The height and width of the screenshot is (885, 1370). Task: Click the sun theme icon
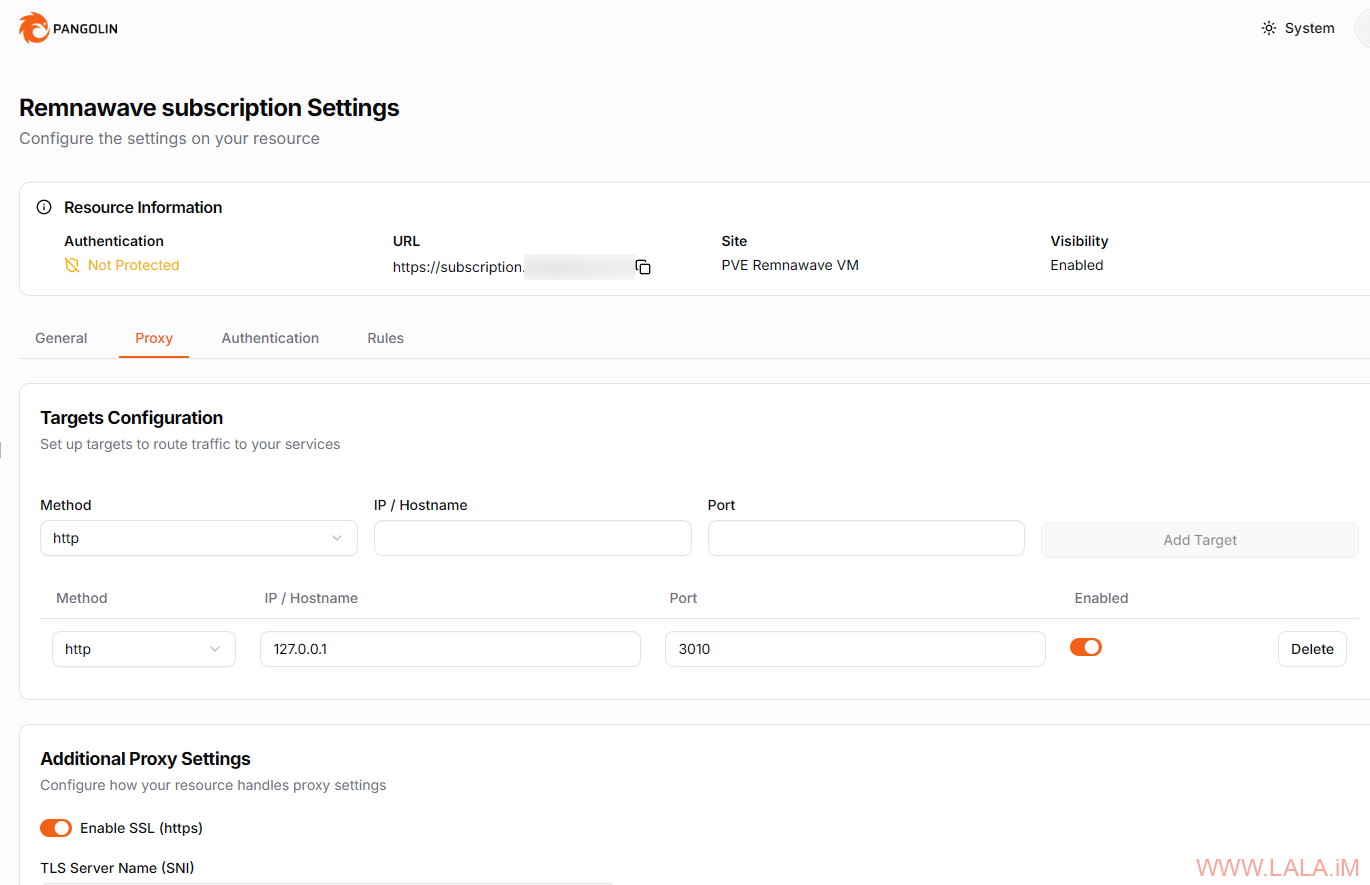coord(1269,28)
